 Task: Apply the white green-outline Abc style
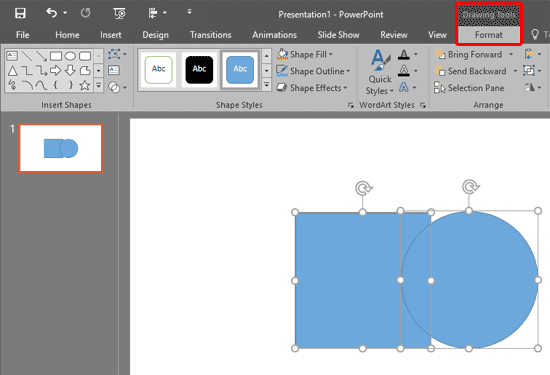[159, 69]
